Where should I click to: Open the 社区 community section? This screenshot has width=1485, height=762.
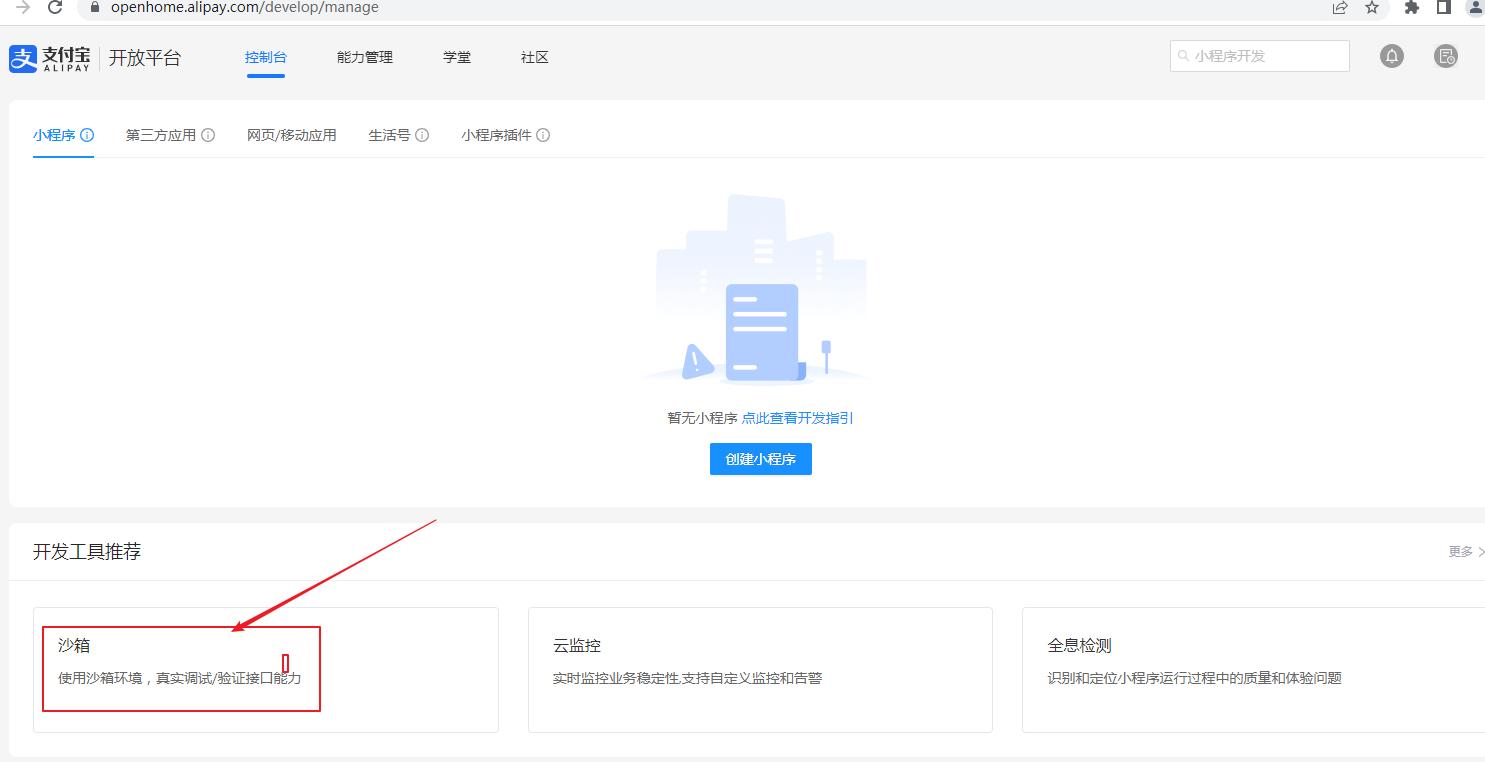point(534,57)
